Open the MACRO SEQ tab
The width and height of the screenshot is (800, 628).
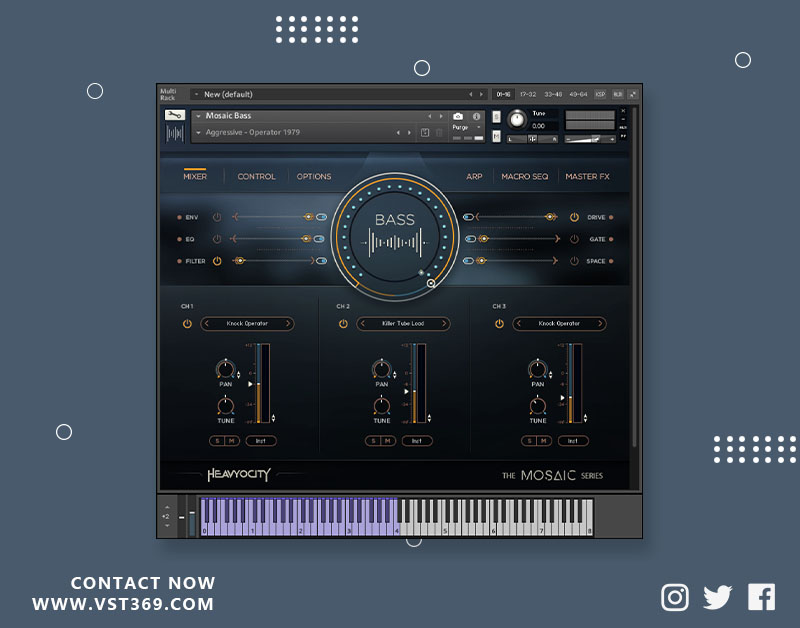click(524, 176)
